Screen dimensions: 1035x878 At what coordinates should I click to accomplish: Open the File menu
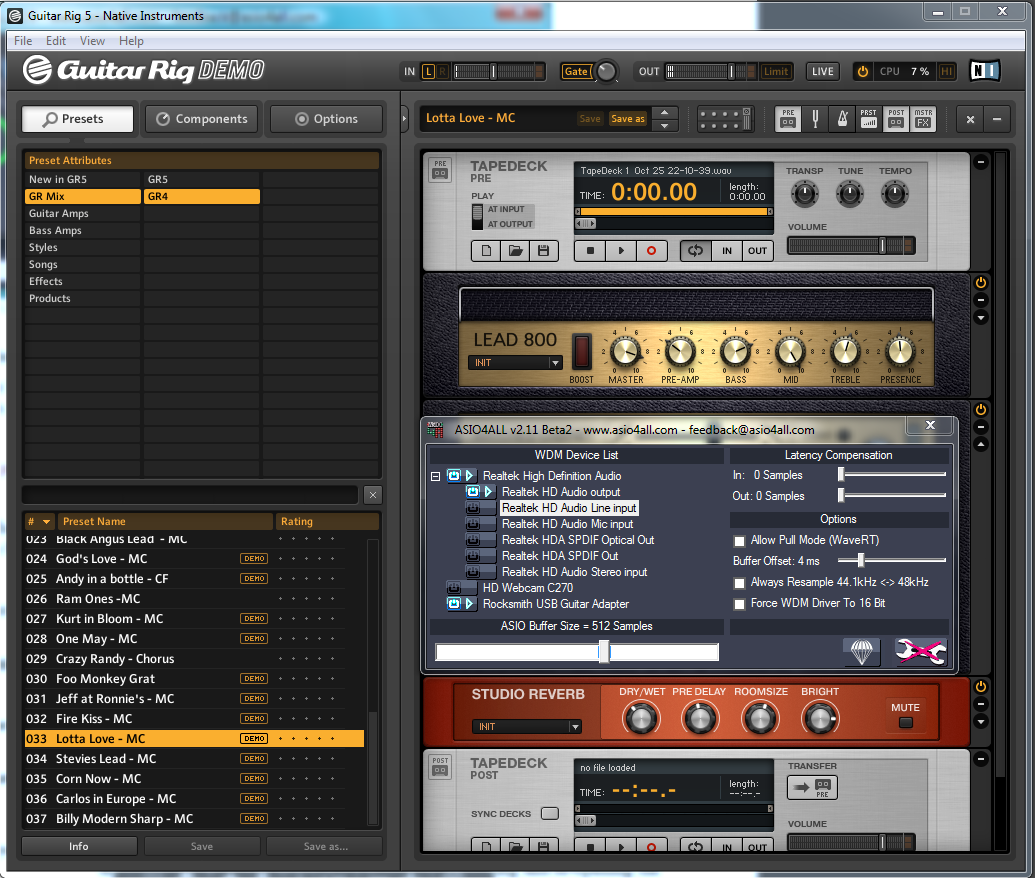[x=23, y=41]
